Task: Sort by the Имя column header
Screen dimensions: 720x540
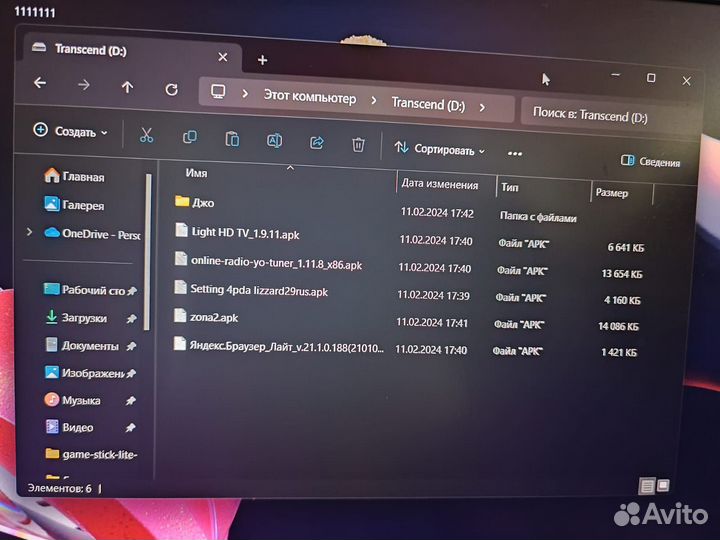Action: coord(197,173)
